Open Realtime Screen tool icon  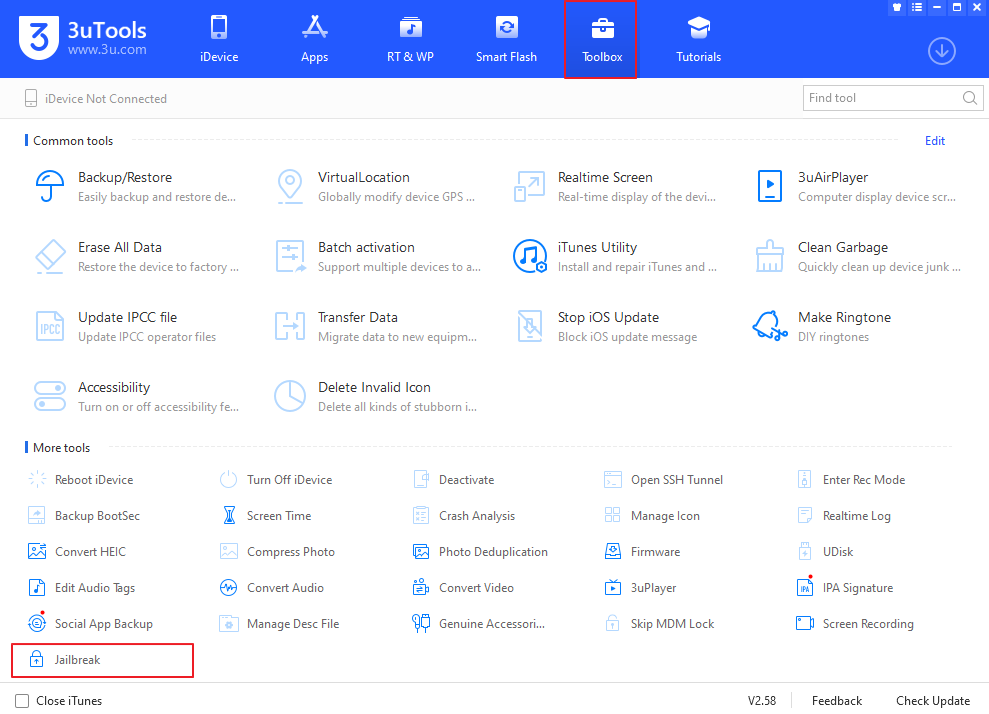pos(529,187)
